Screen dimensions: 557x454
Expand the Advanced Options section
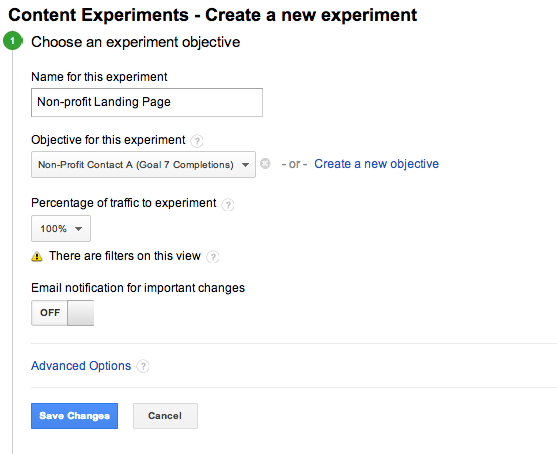[x=81, y=366]
